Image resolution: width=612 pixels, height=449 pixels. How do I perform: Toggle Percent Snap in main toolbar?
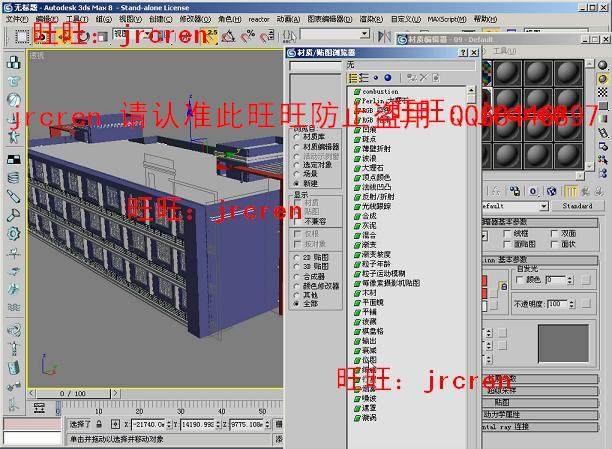(248, 36)
